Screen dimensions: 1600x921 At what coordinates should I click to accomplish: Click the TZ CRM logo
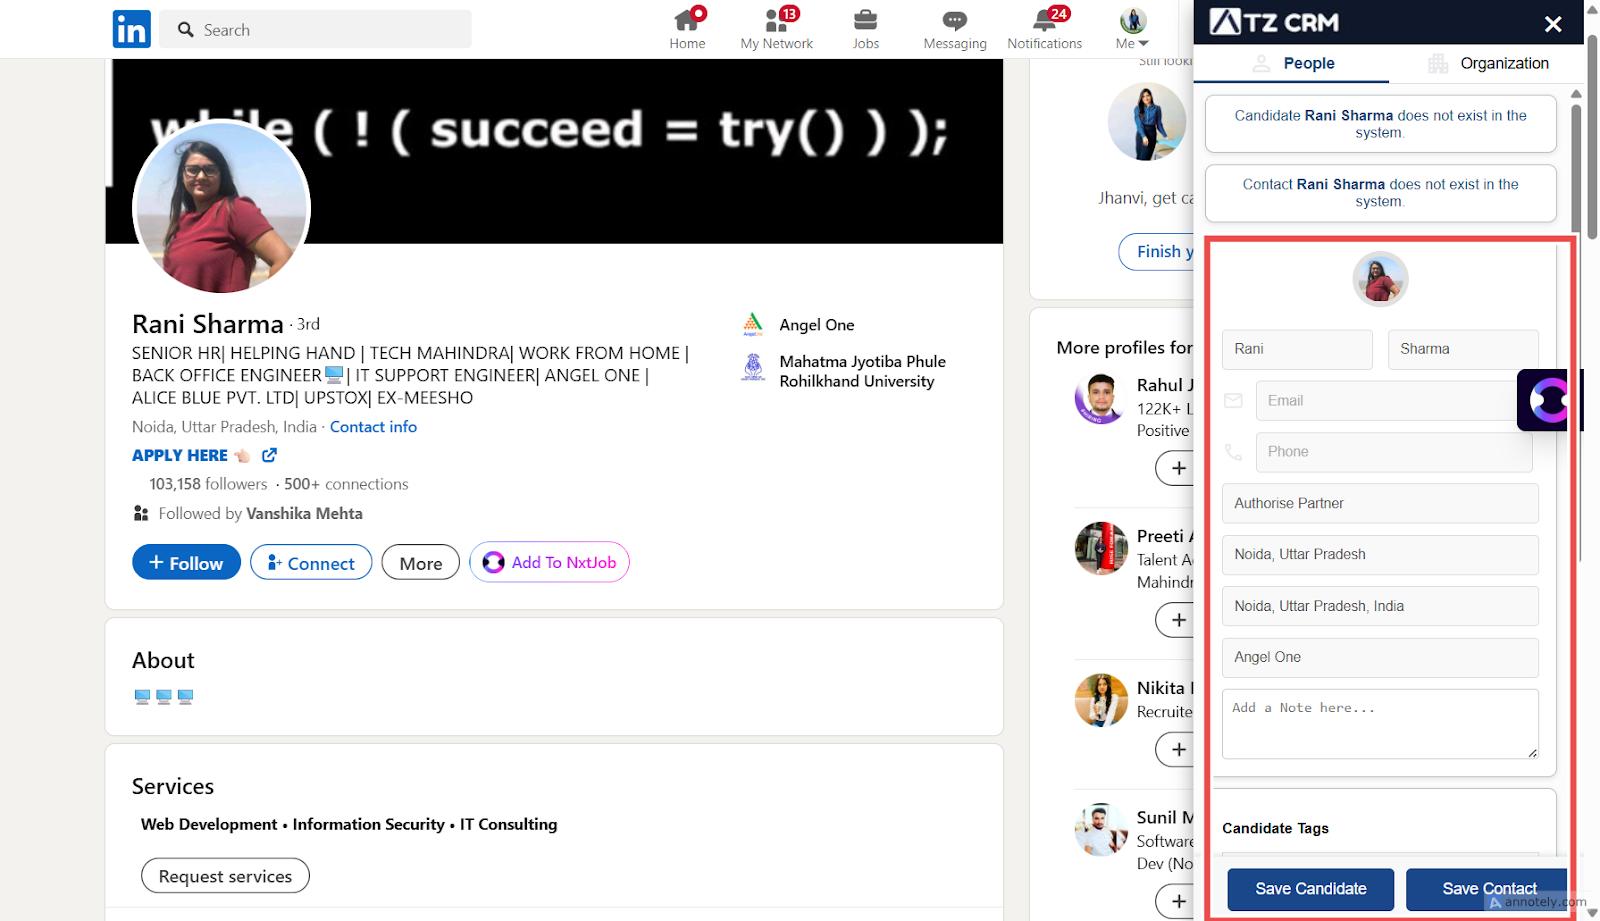1274,22
